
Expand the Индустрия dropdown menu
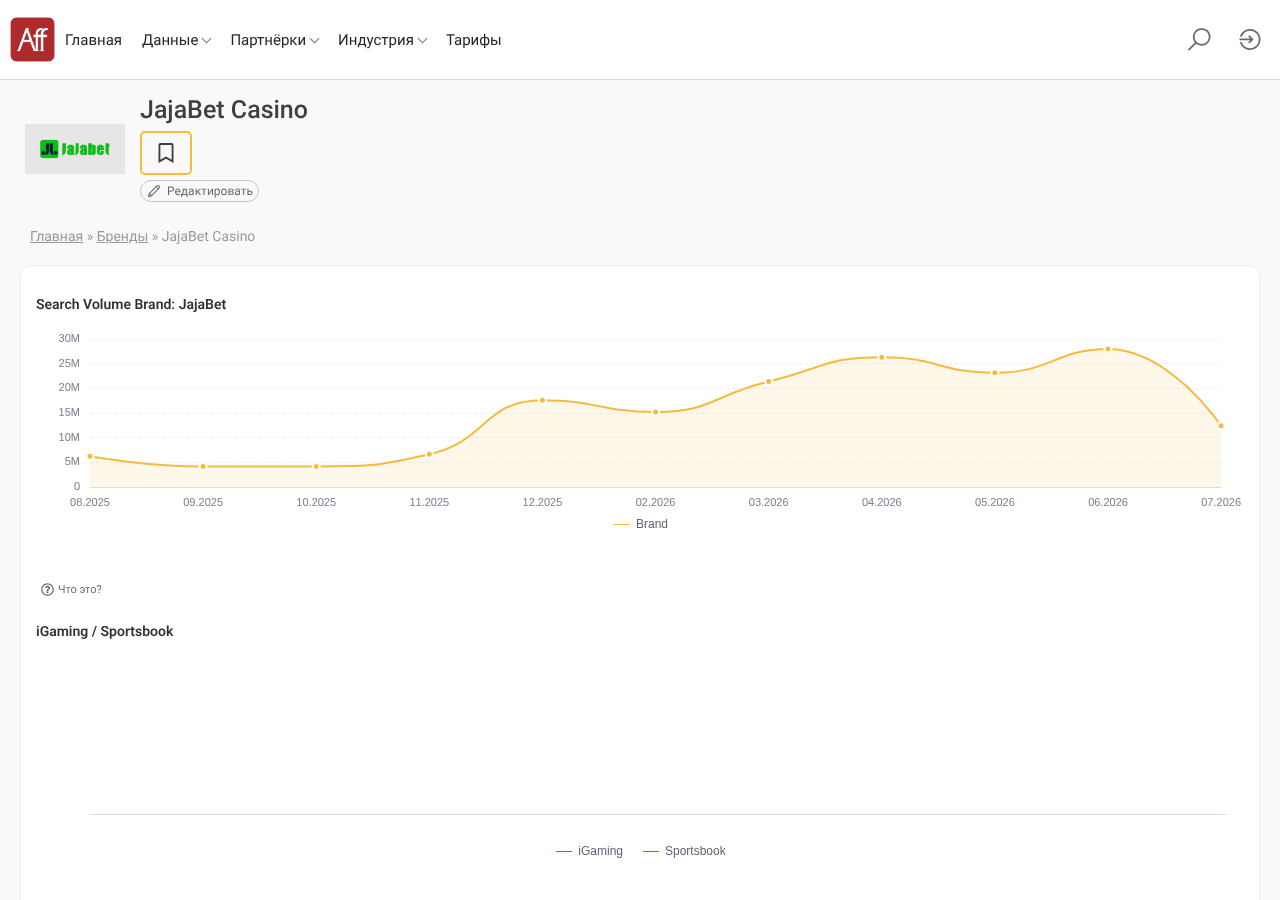(x=383, y=40)
